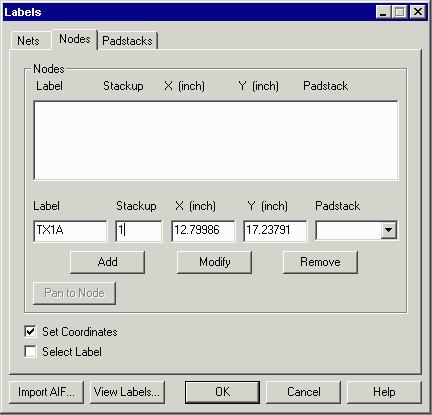Click the Y (inch) field showing 17.23791
This screenshot has height=415, width=432.
coord(275,230)
